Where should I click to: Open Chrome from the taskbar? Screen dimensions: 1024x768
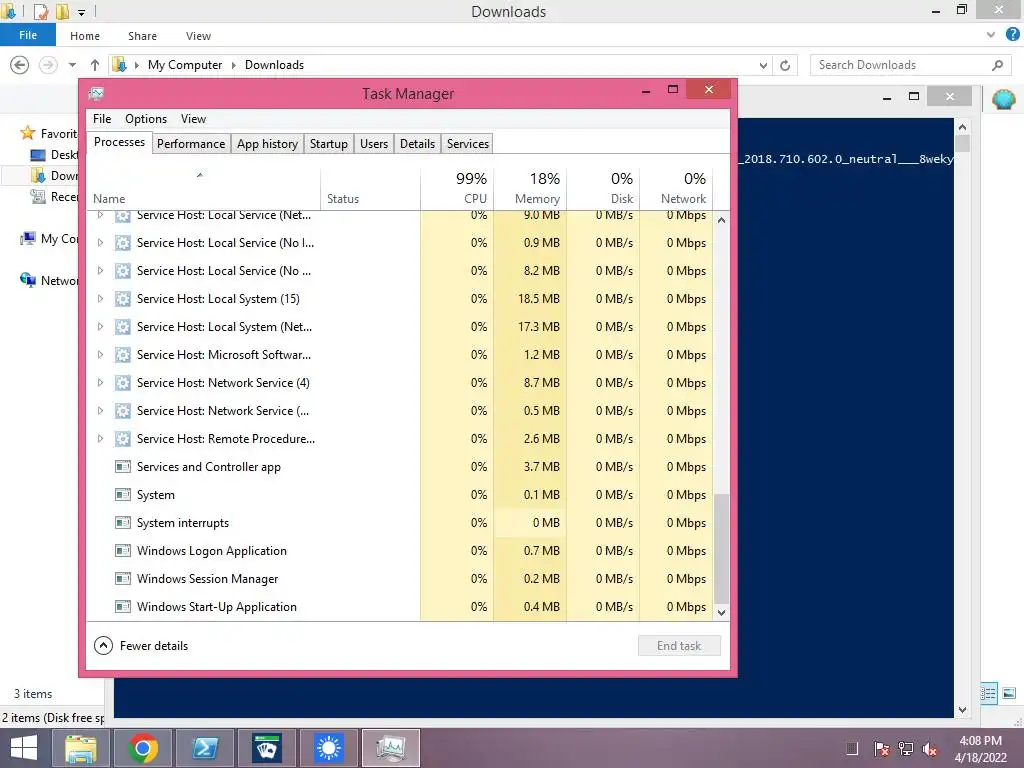[142, 748]
